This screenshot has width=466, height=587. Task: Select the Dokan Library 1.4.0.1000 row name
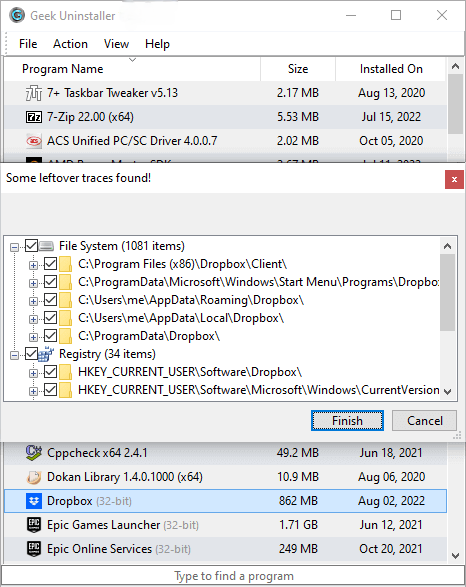coord(125,477)
